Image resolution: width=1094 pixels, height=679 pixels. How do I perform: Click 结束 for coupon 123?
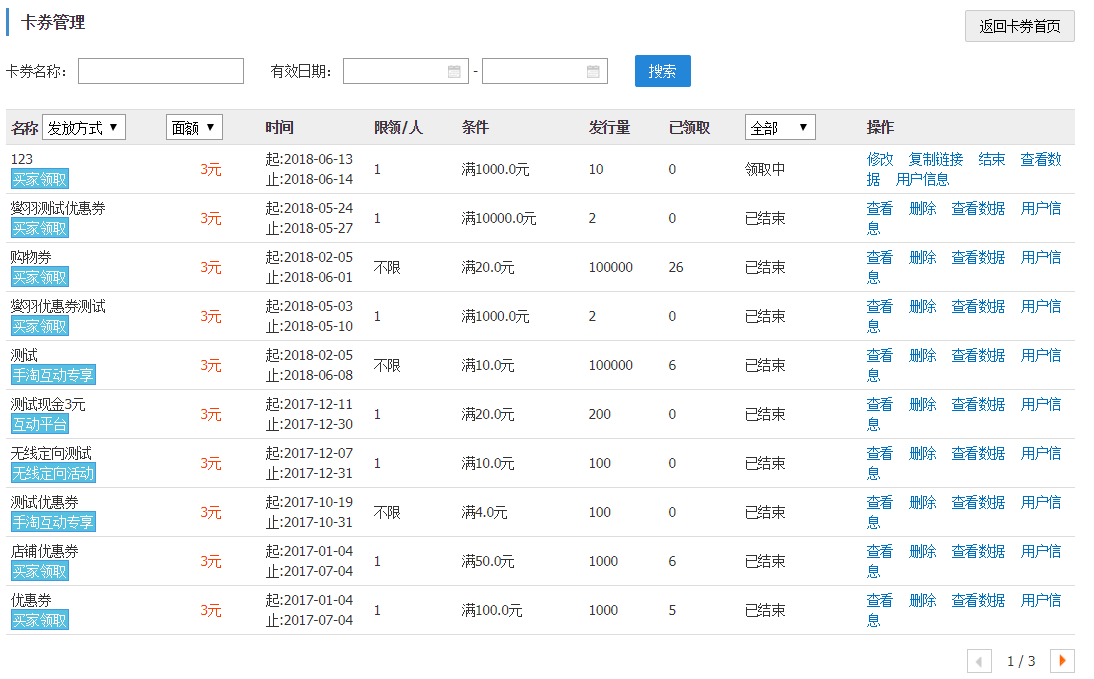(992, 159)
